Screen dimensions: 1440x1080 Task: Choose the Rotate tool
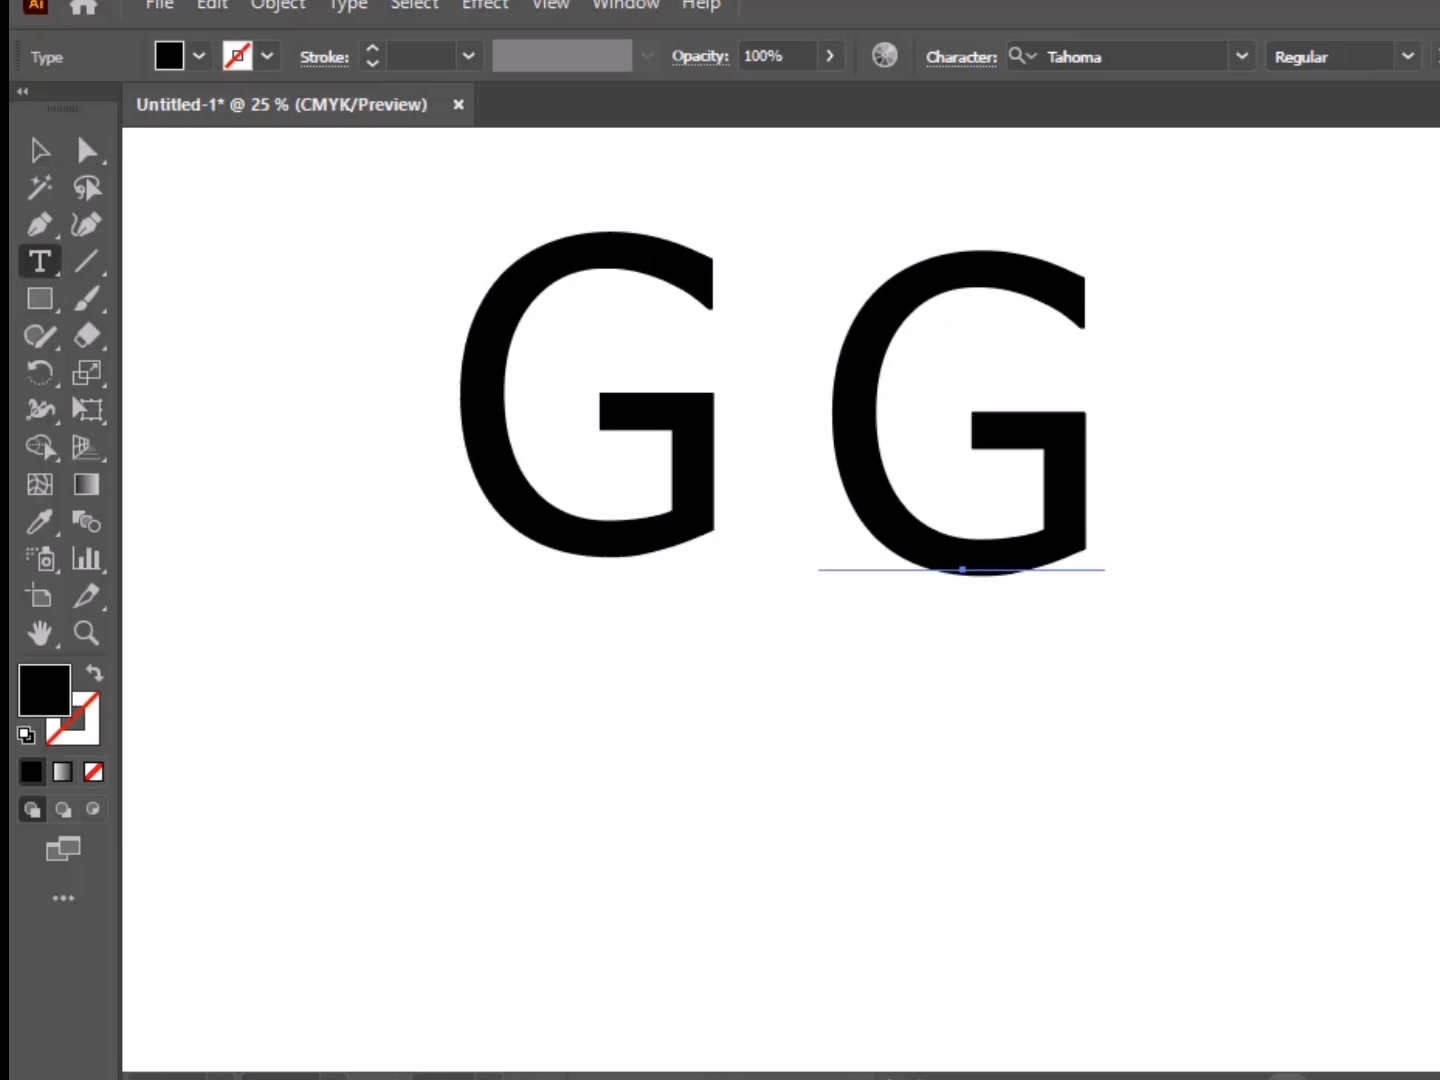point(40,373)
